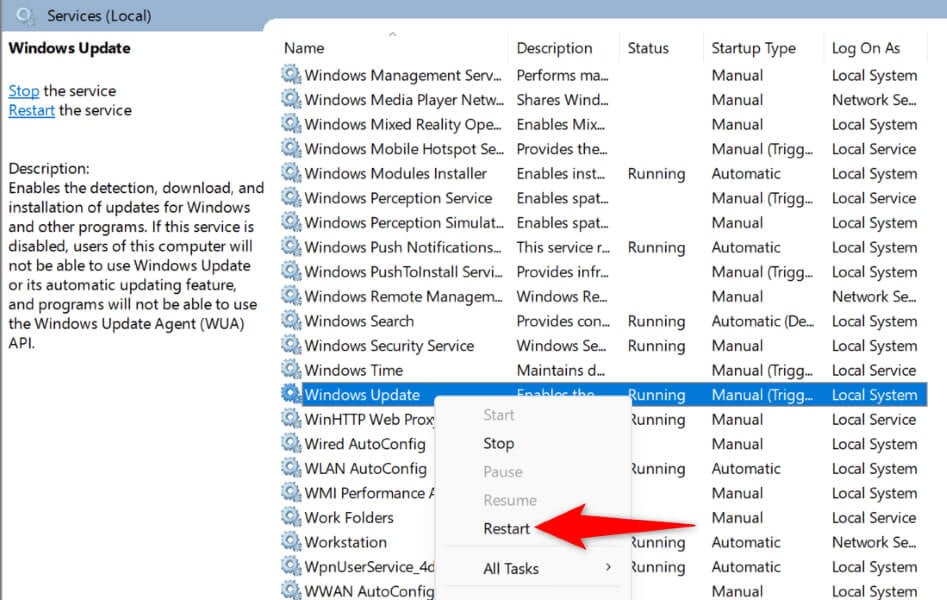Click 'Shares Wind...' description text
This screenshot has width=947, height=600.
click(x=562, y=100)
